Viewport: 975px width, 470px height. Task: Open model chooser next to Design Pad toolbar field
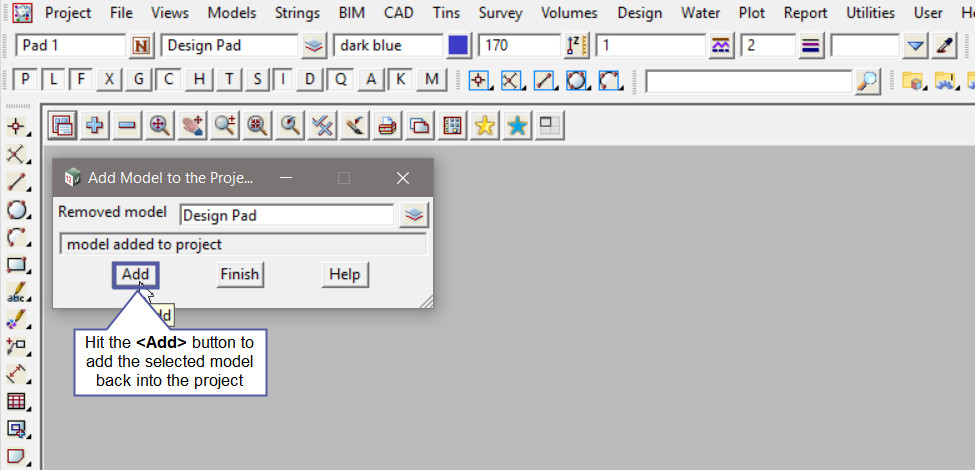click(314, 46)
